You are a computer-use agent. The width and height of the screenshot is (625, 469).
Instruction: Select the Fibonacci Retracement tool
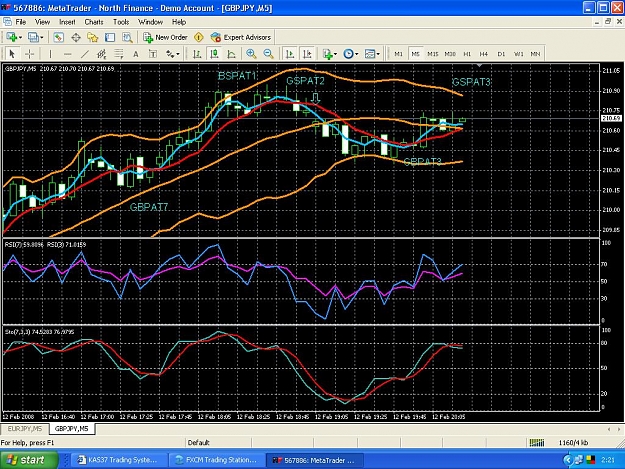click(x=119, y=53)
